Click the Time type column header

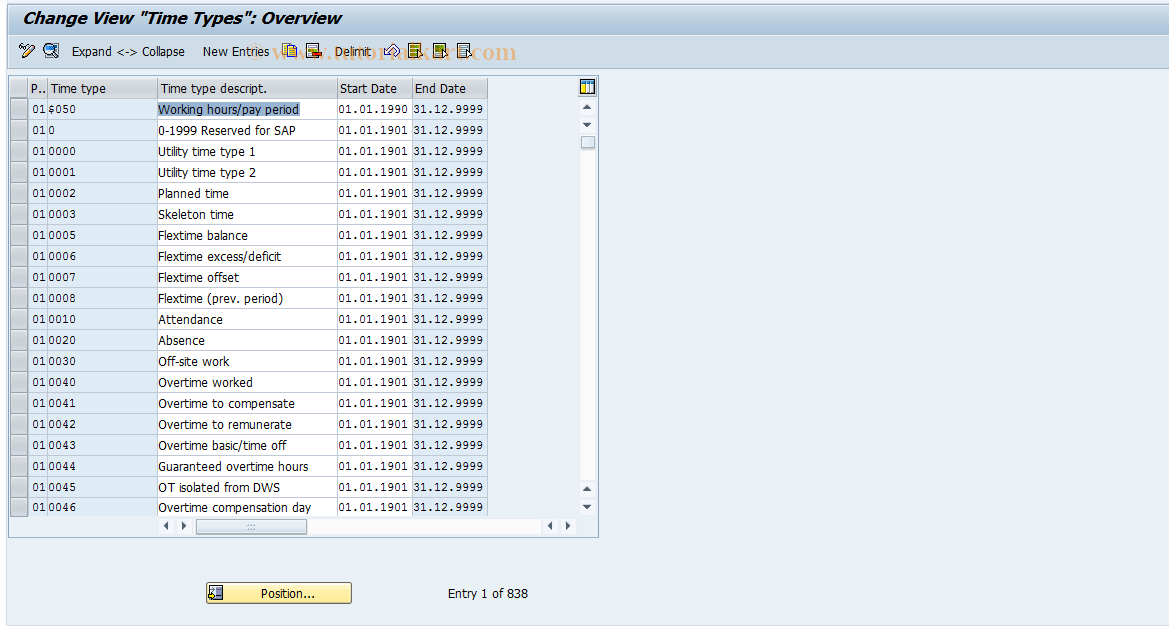(102, 88)
